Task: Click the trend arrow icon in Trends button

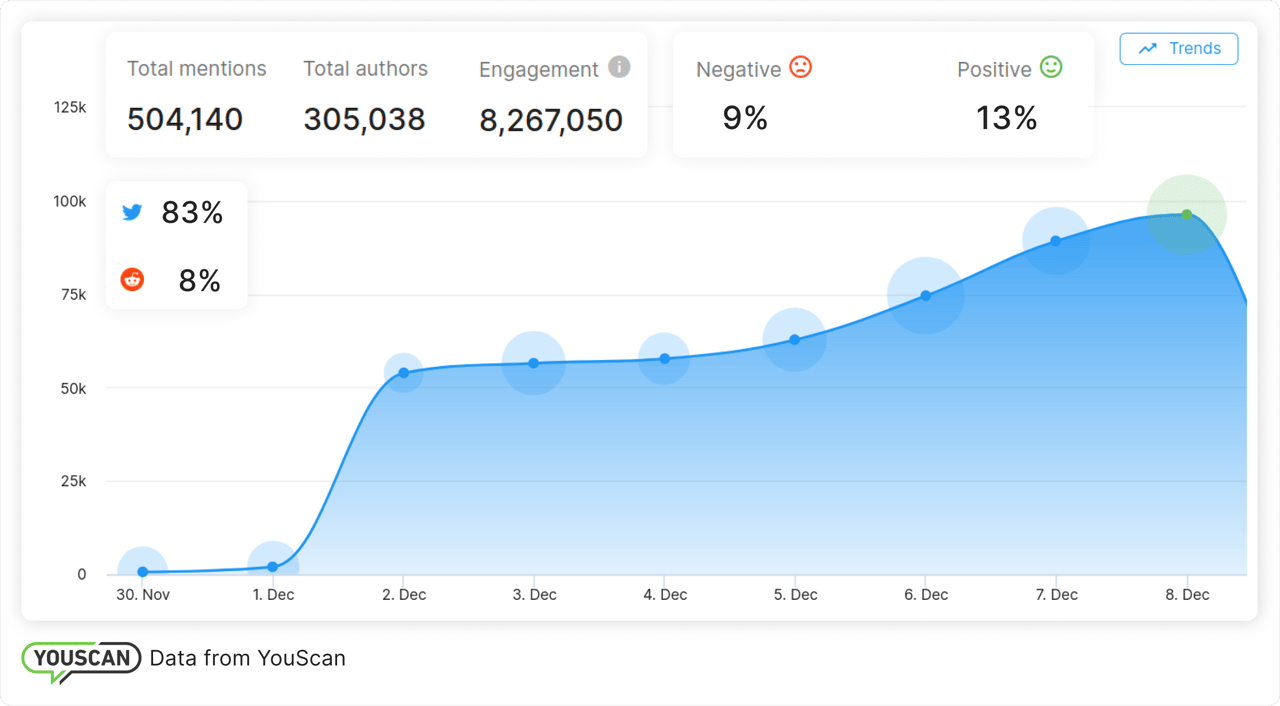Action: click(1147, 49)
